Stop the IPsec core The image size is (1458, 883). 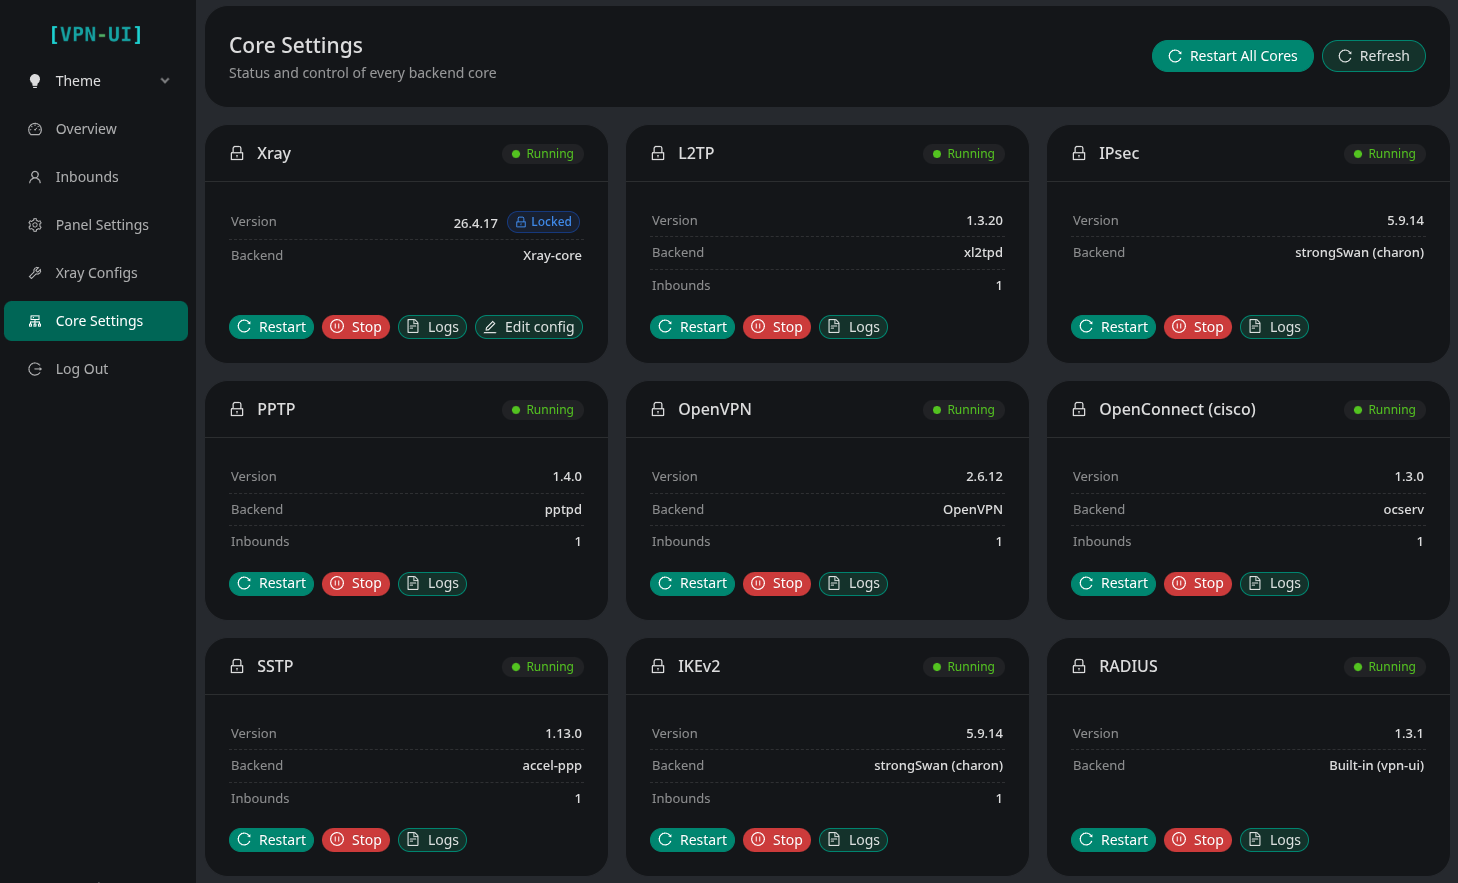[x=1198, y=327]
